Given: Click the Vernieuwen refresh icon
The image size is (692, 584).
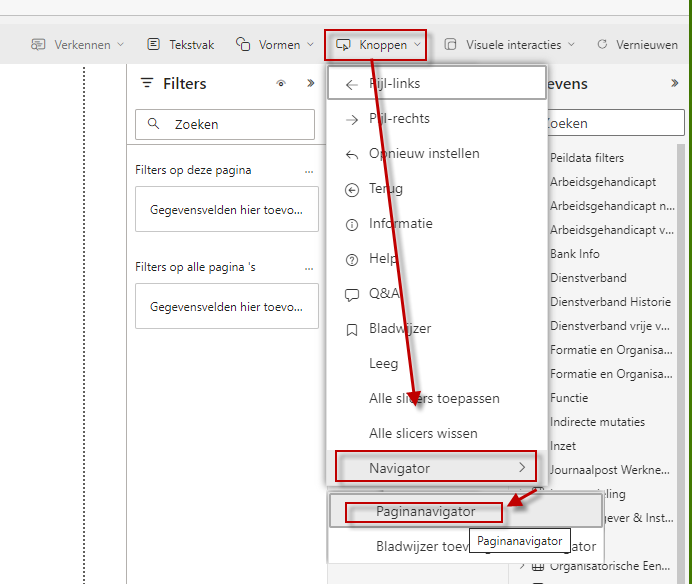Looking at the screenshot, I should pos(602,45).
